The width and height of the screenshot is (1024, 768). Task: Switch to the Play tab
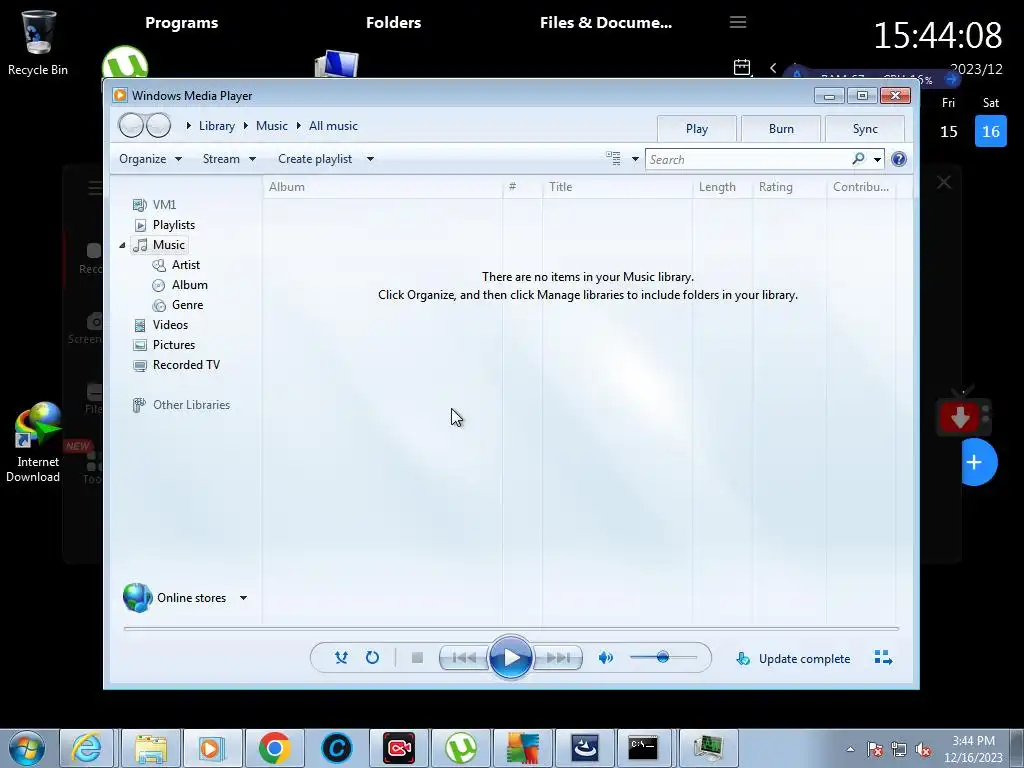pyautogui.click(x=697, y=129)
